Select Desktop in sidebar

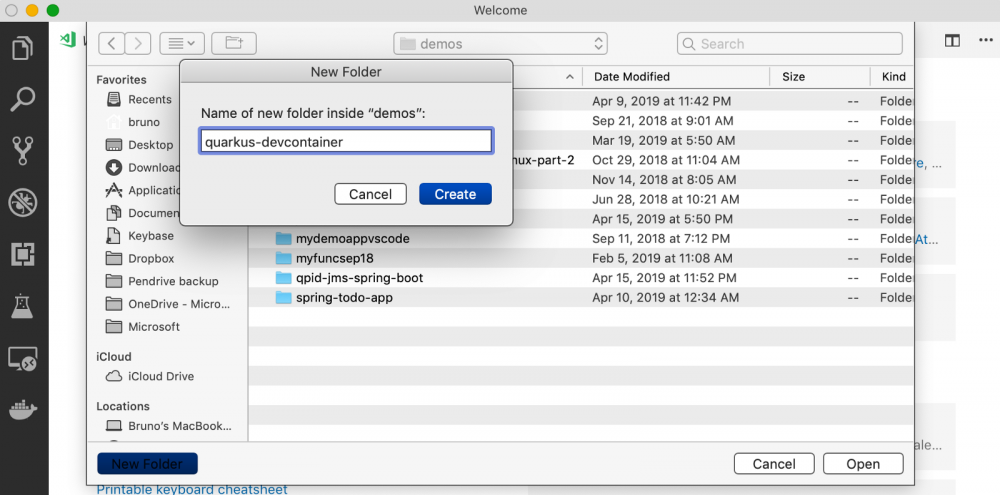coord(140,145)
